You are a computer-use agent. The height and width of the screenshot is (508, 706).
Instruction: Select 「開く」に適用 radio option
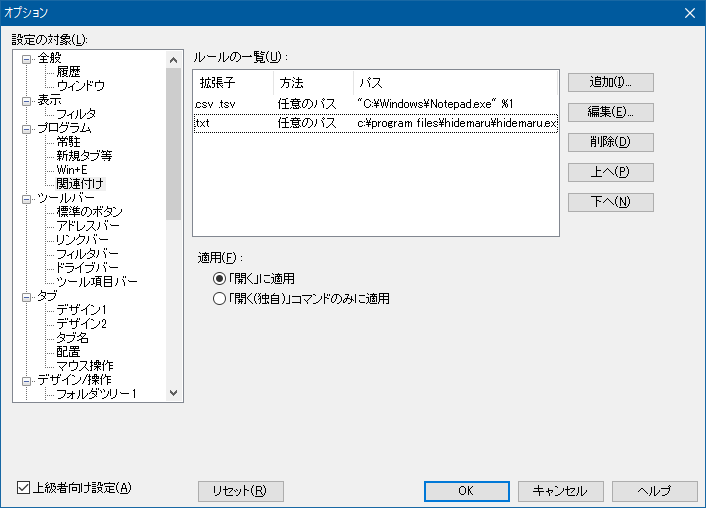220,278
